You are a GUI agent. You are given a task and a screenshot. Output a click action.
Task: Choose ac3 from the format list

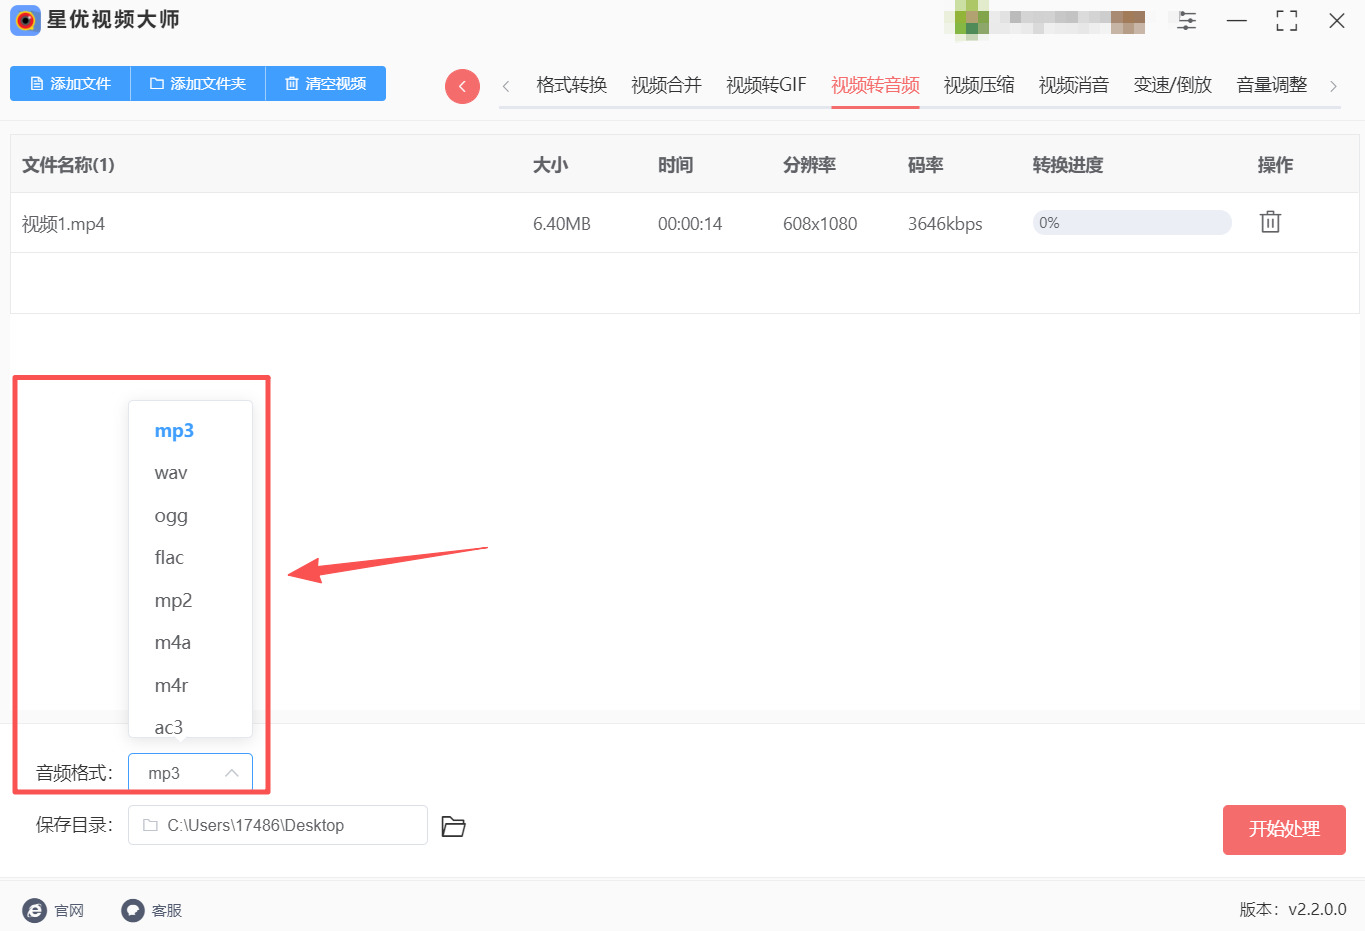pos(190,726)
